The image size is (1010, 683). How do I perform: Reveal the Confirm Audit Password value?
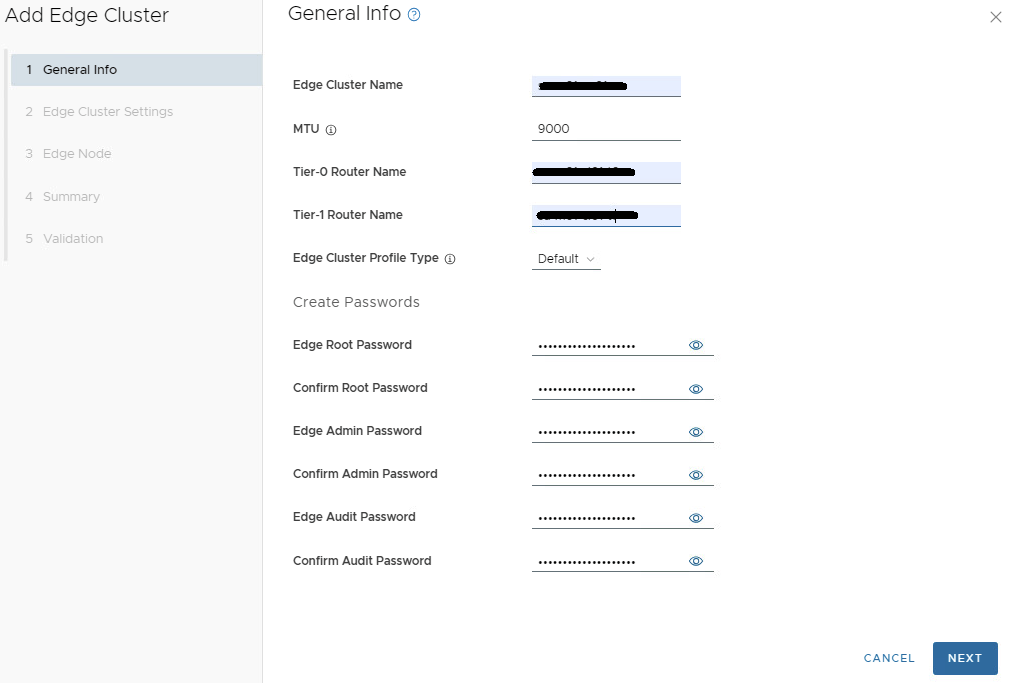(x=696, y=562)
